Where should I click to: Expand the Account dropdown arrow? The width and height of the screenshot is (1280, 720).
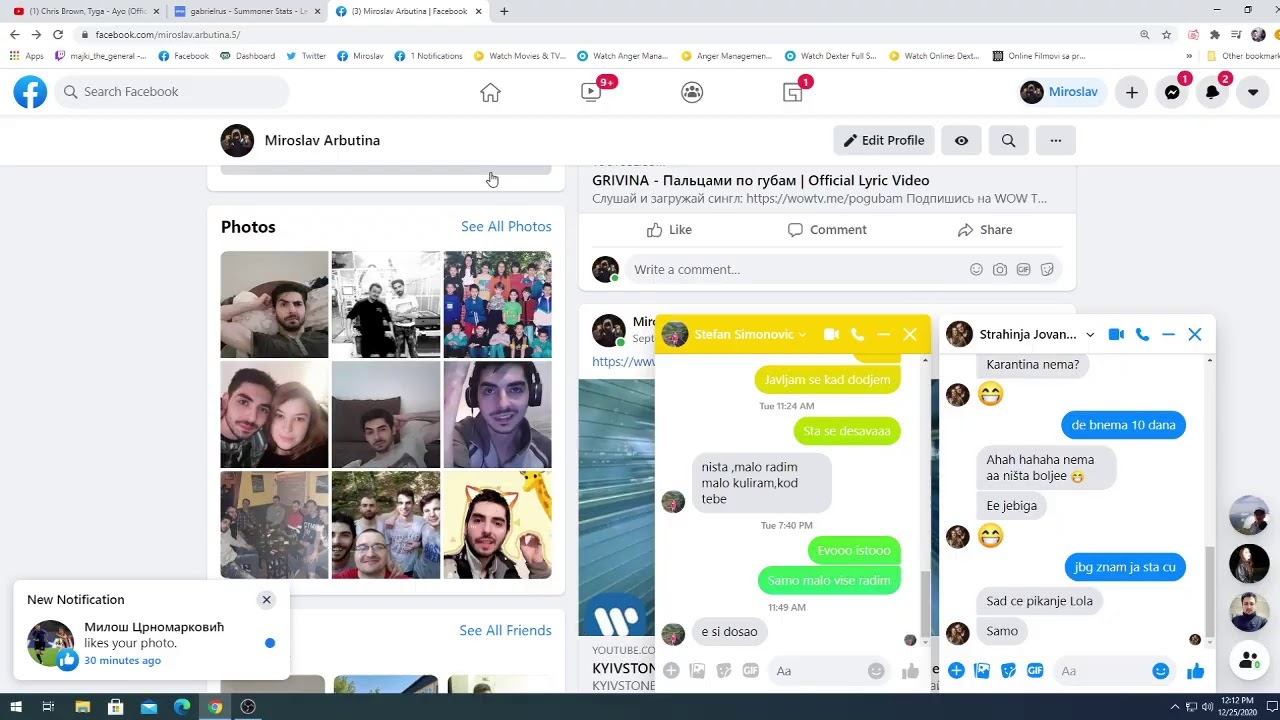1252,92
